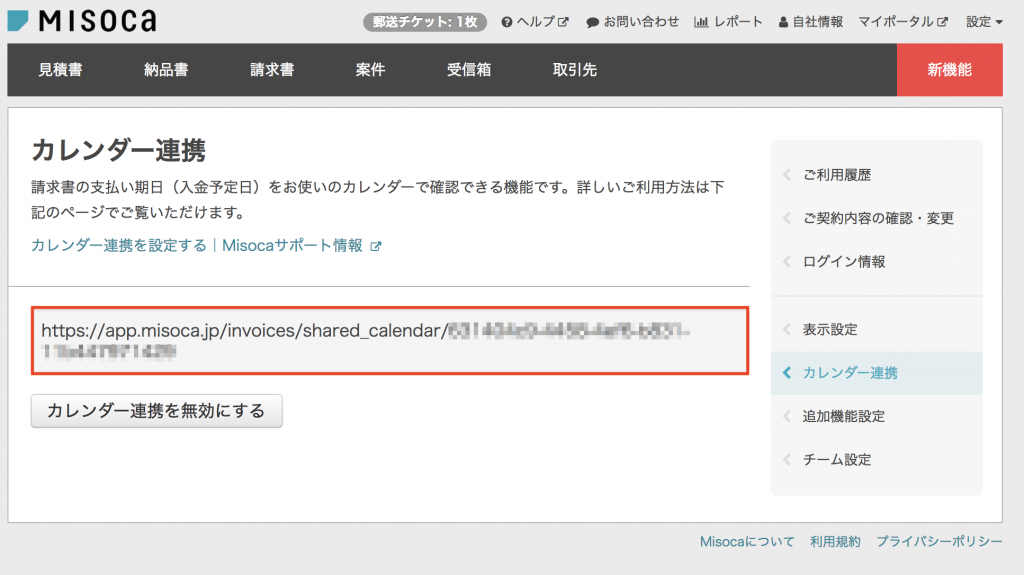This screenshot has width=1024, height=575.
Task: Go to the 請求書 tab
Action: click(x=272, y=70)
